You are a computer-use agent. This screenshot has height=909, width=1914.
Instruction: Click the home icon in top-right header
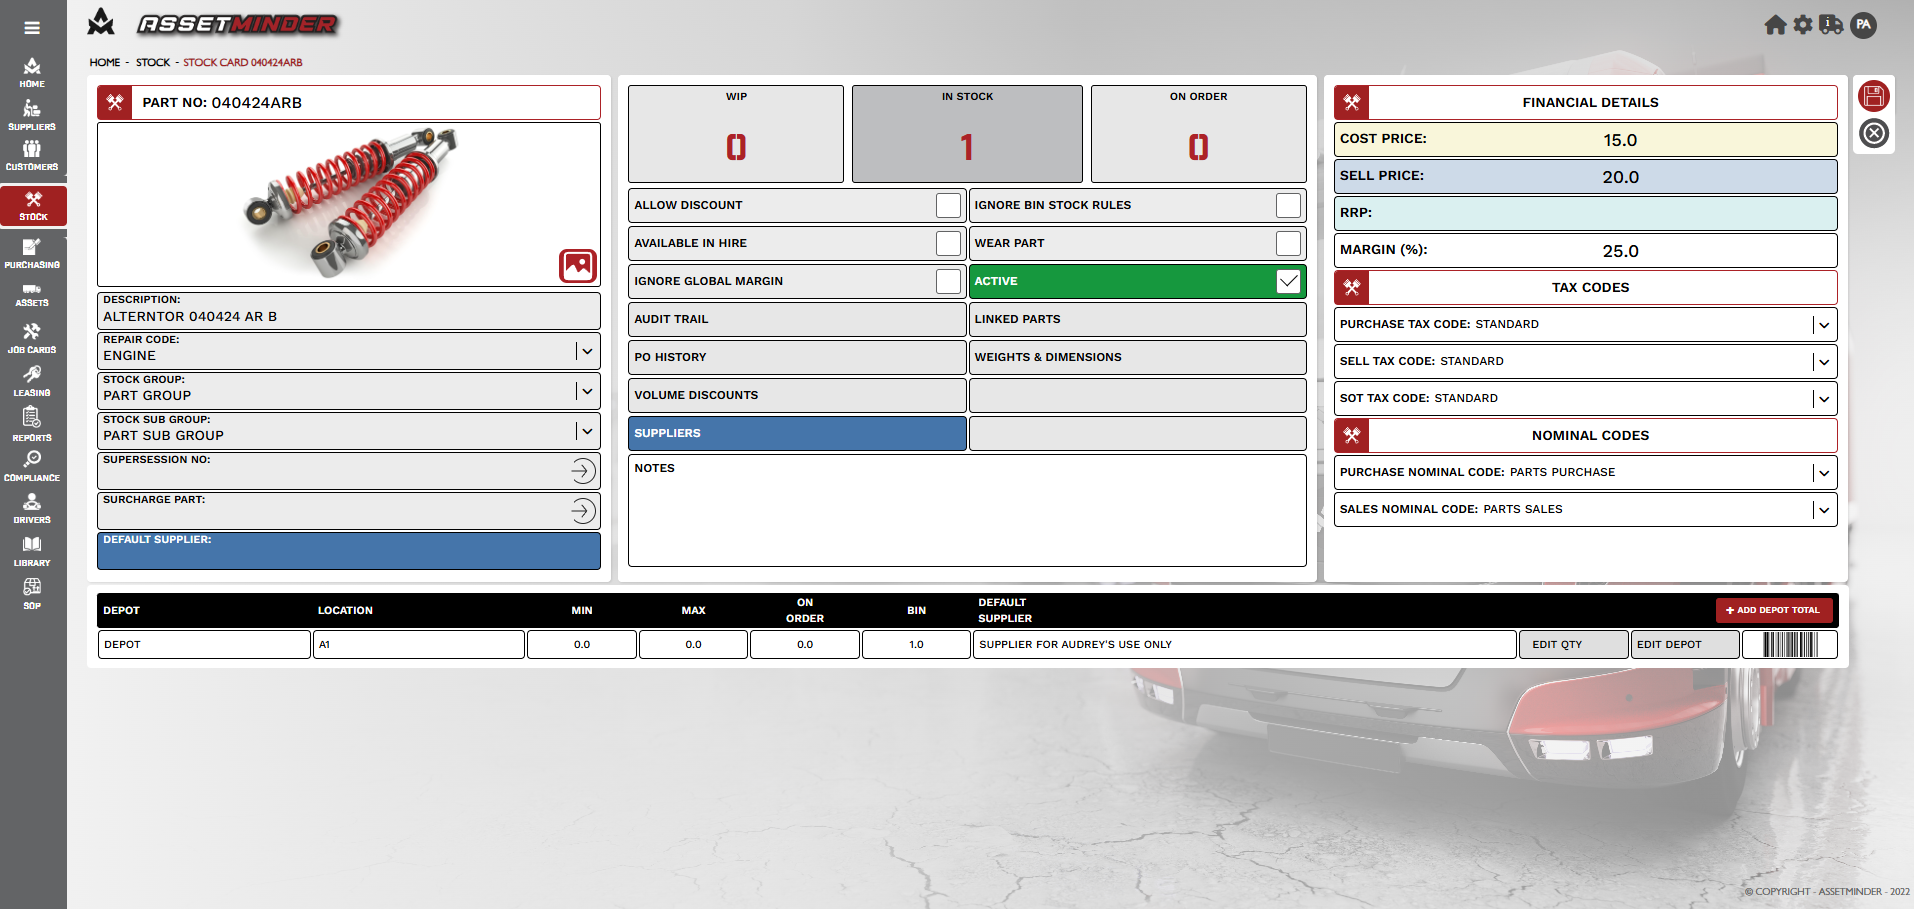point(1775,25)
